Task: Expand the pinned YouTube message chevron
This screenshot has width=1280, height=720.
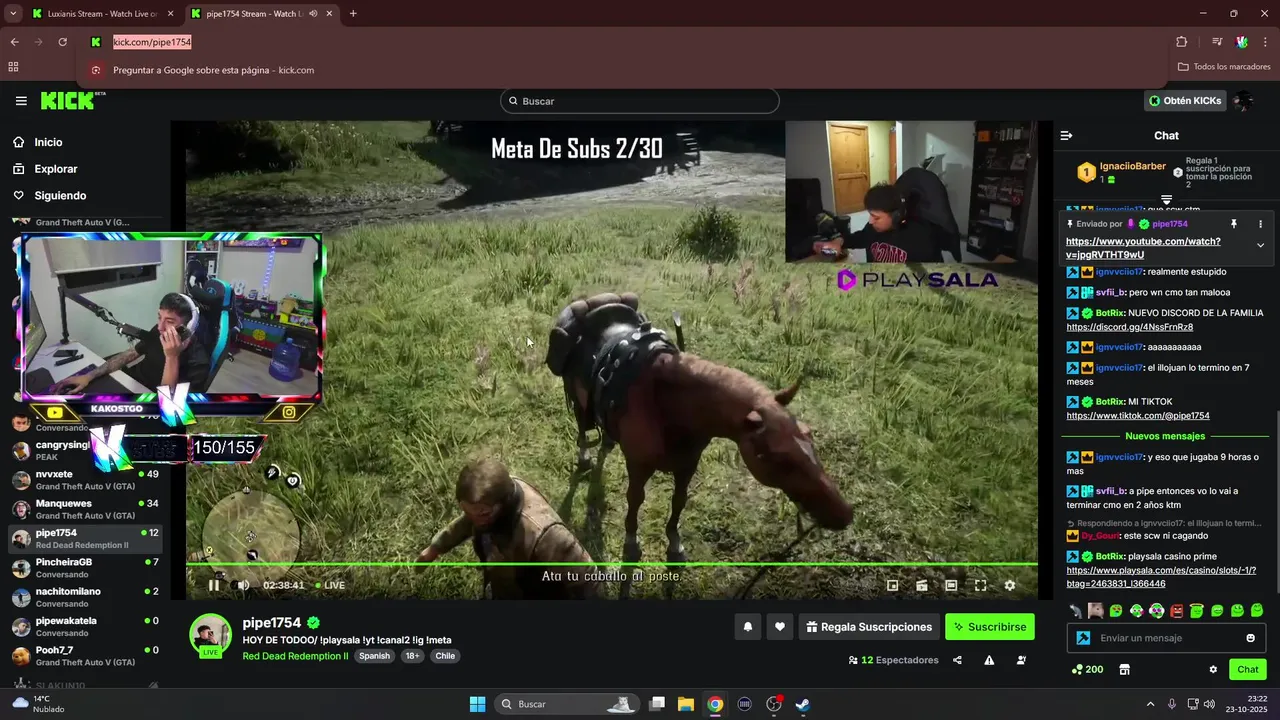Action: [x=1260, y=245]
